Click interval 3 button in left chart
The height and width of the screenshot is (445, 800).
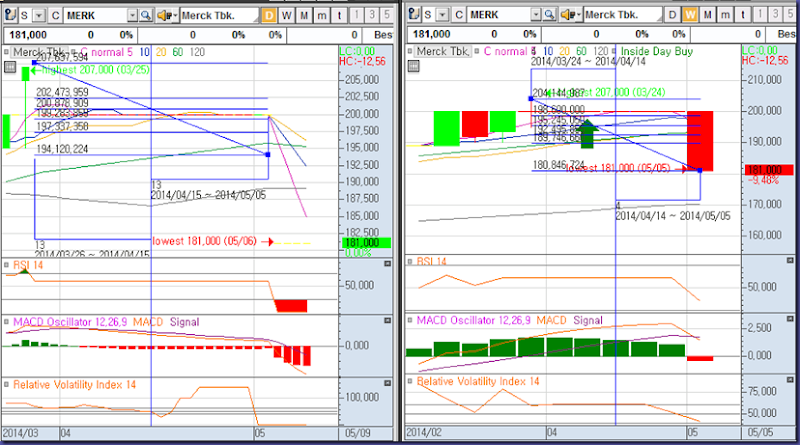pos(372,15)
